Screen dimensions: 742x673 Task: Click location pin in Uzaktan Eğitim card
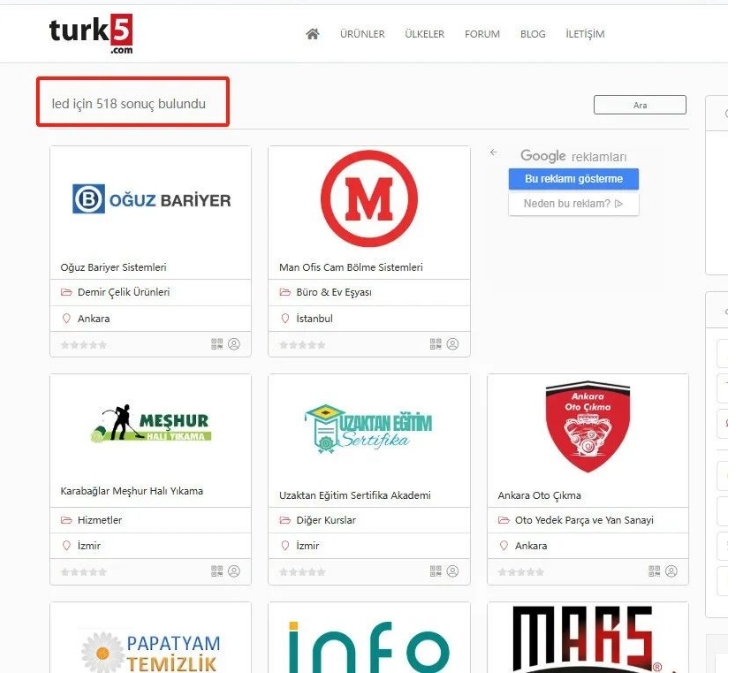pyautogui.click(x=285, y=546)
